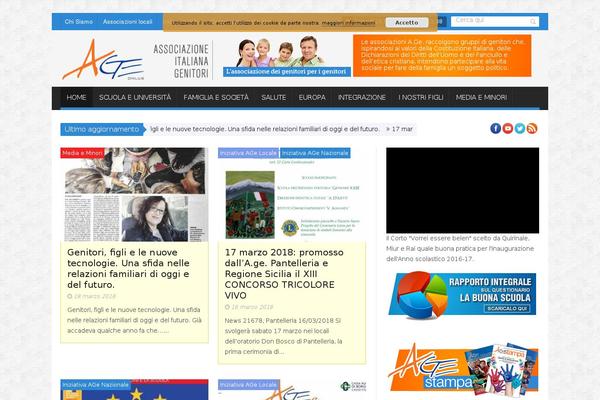Select the Iniziativa AGe Locale tag on Concorso Tricolore article

(x=248, y=153)
